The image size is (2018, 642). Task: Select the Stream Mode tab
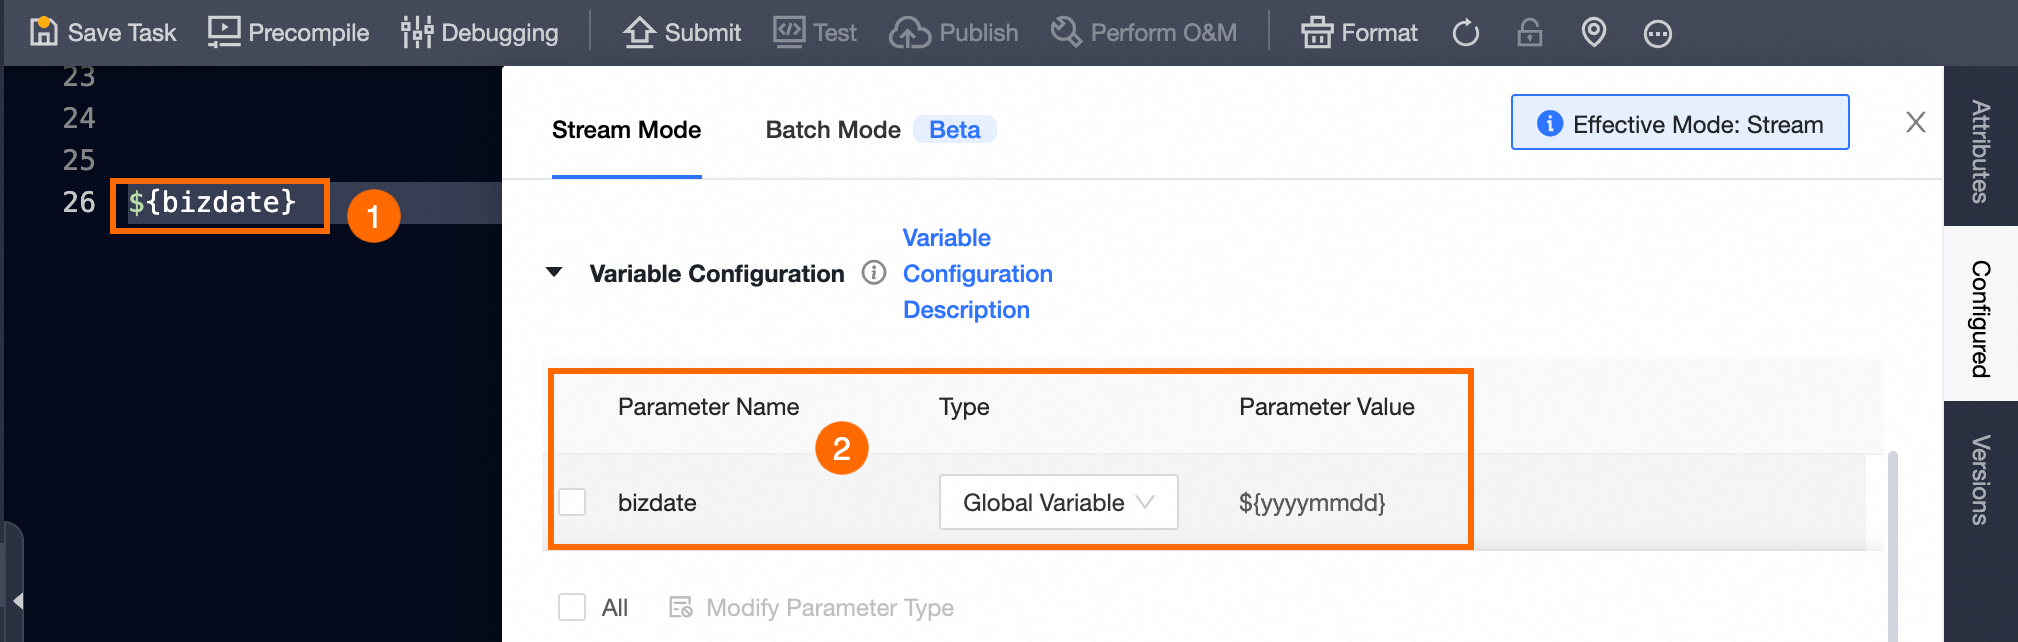(x=626, y=130)
